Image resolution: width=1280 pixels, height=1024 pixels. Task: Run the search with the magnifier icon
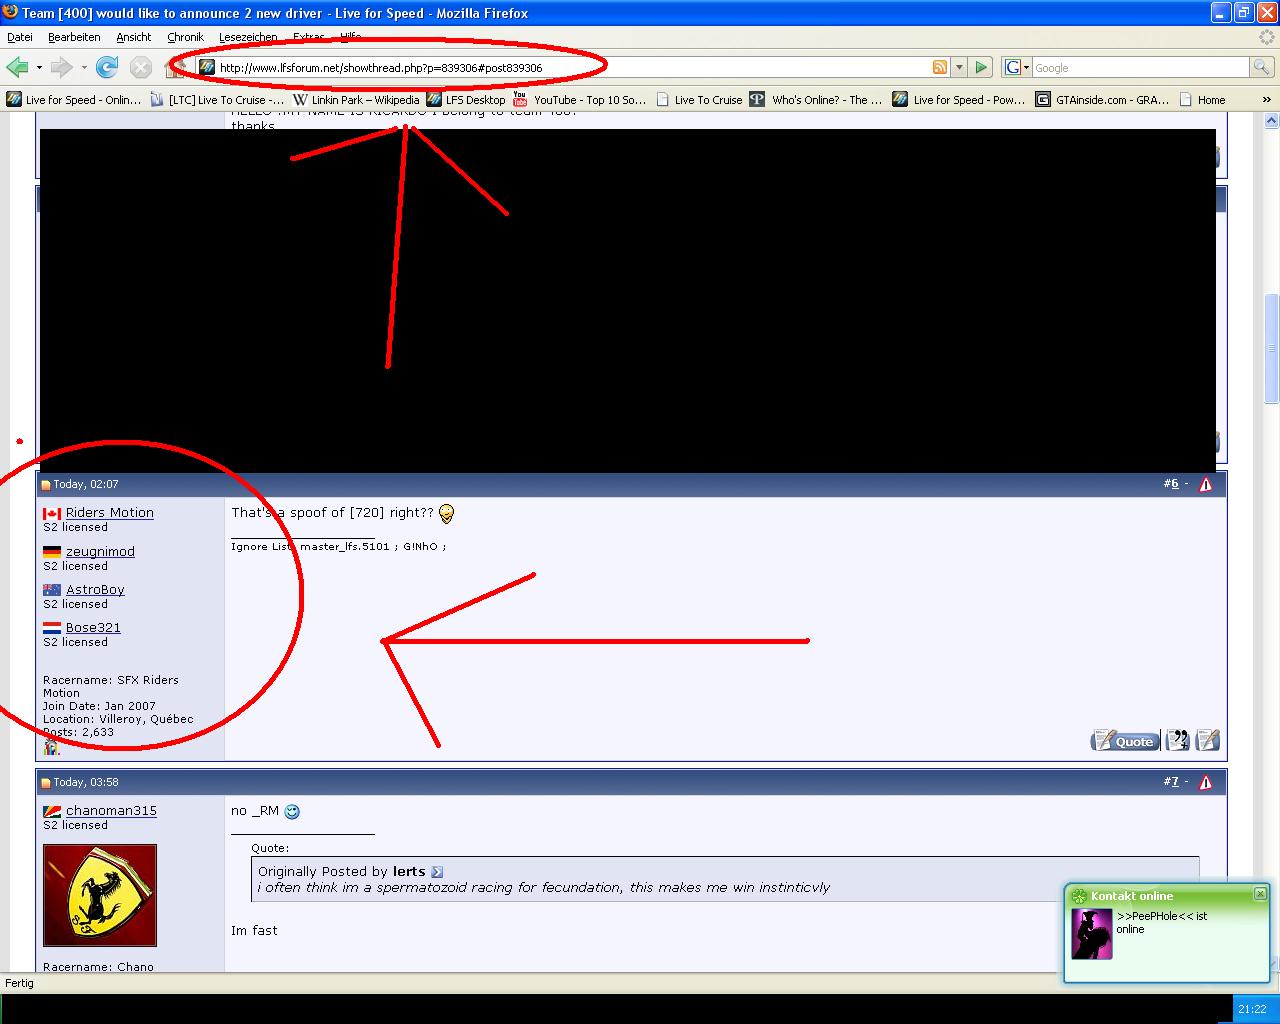[1262, 67]
